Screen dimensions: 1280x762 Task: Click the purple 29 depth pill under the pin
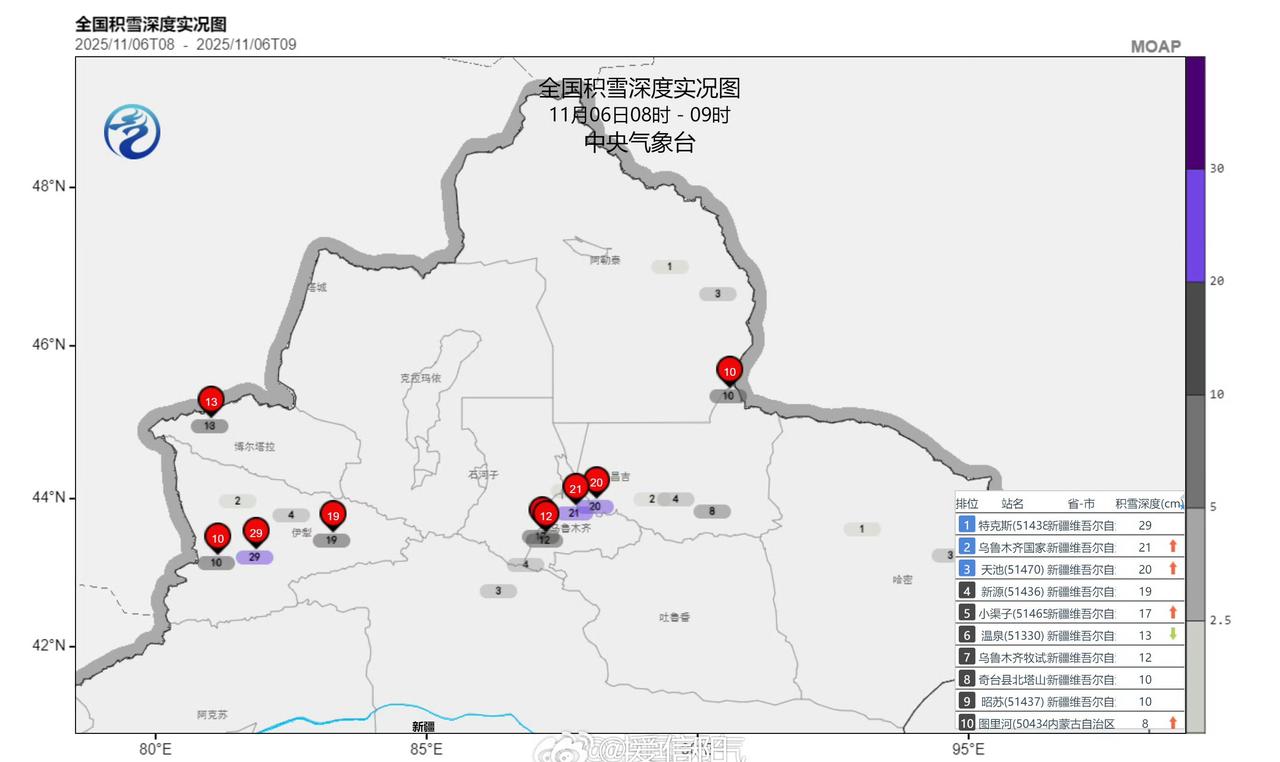tap(255, 557)
